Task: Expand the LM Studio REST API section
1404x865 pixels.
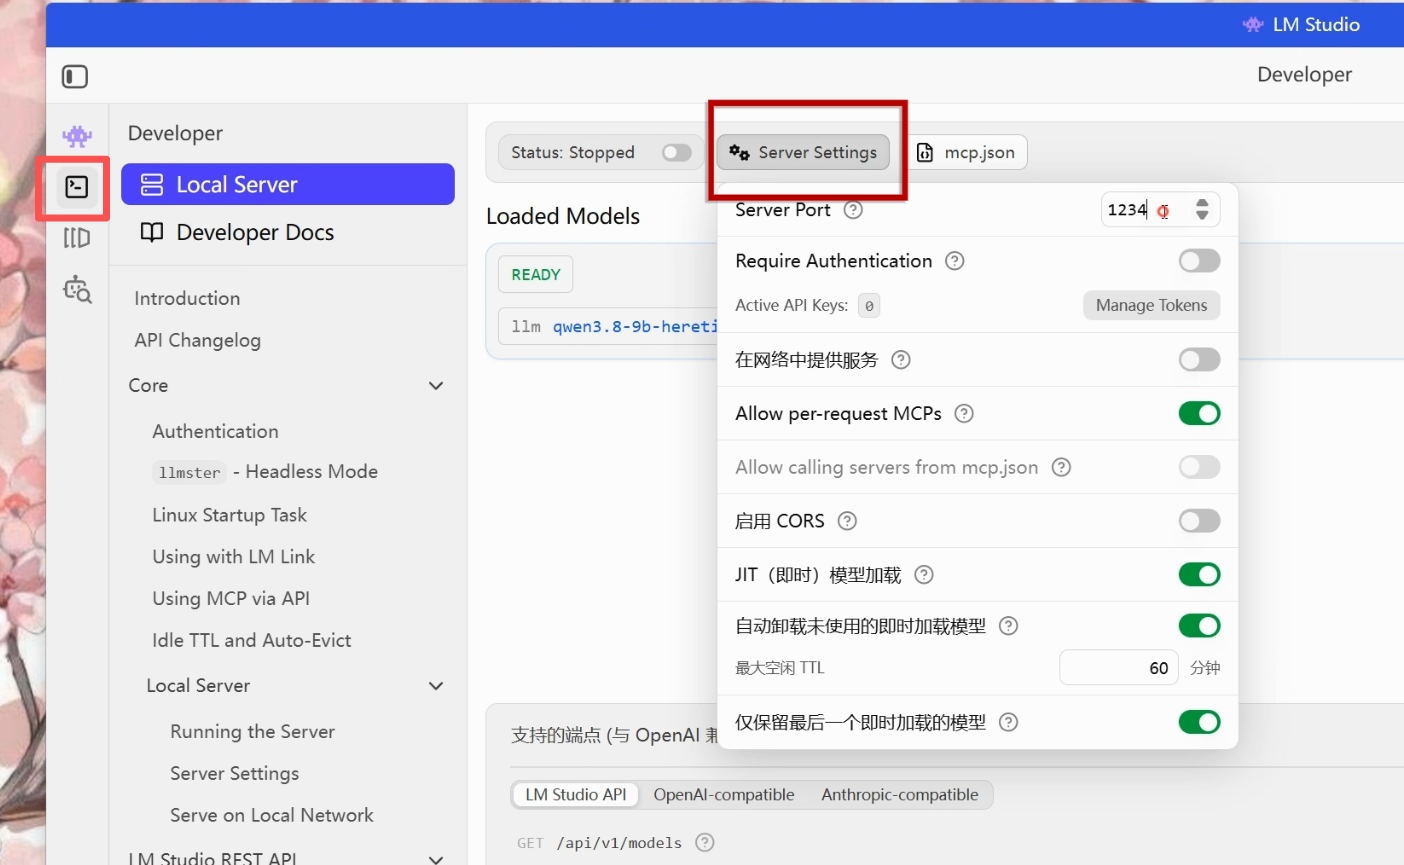Action: 436,858
